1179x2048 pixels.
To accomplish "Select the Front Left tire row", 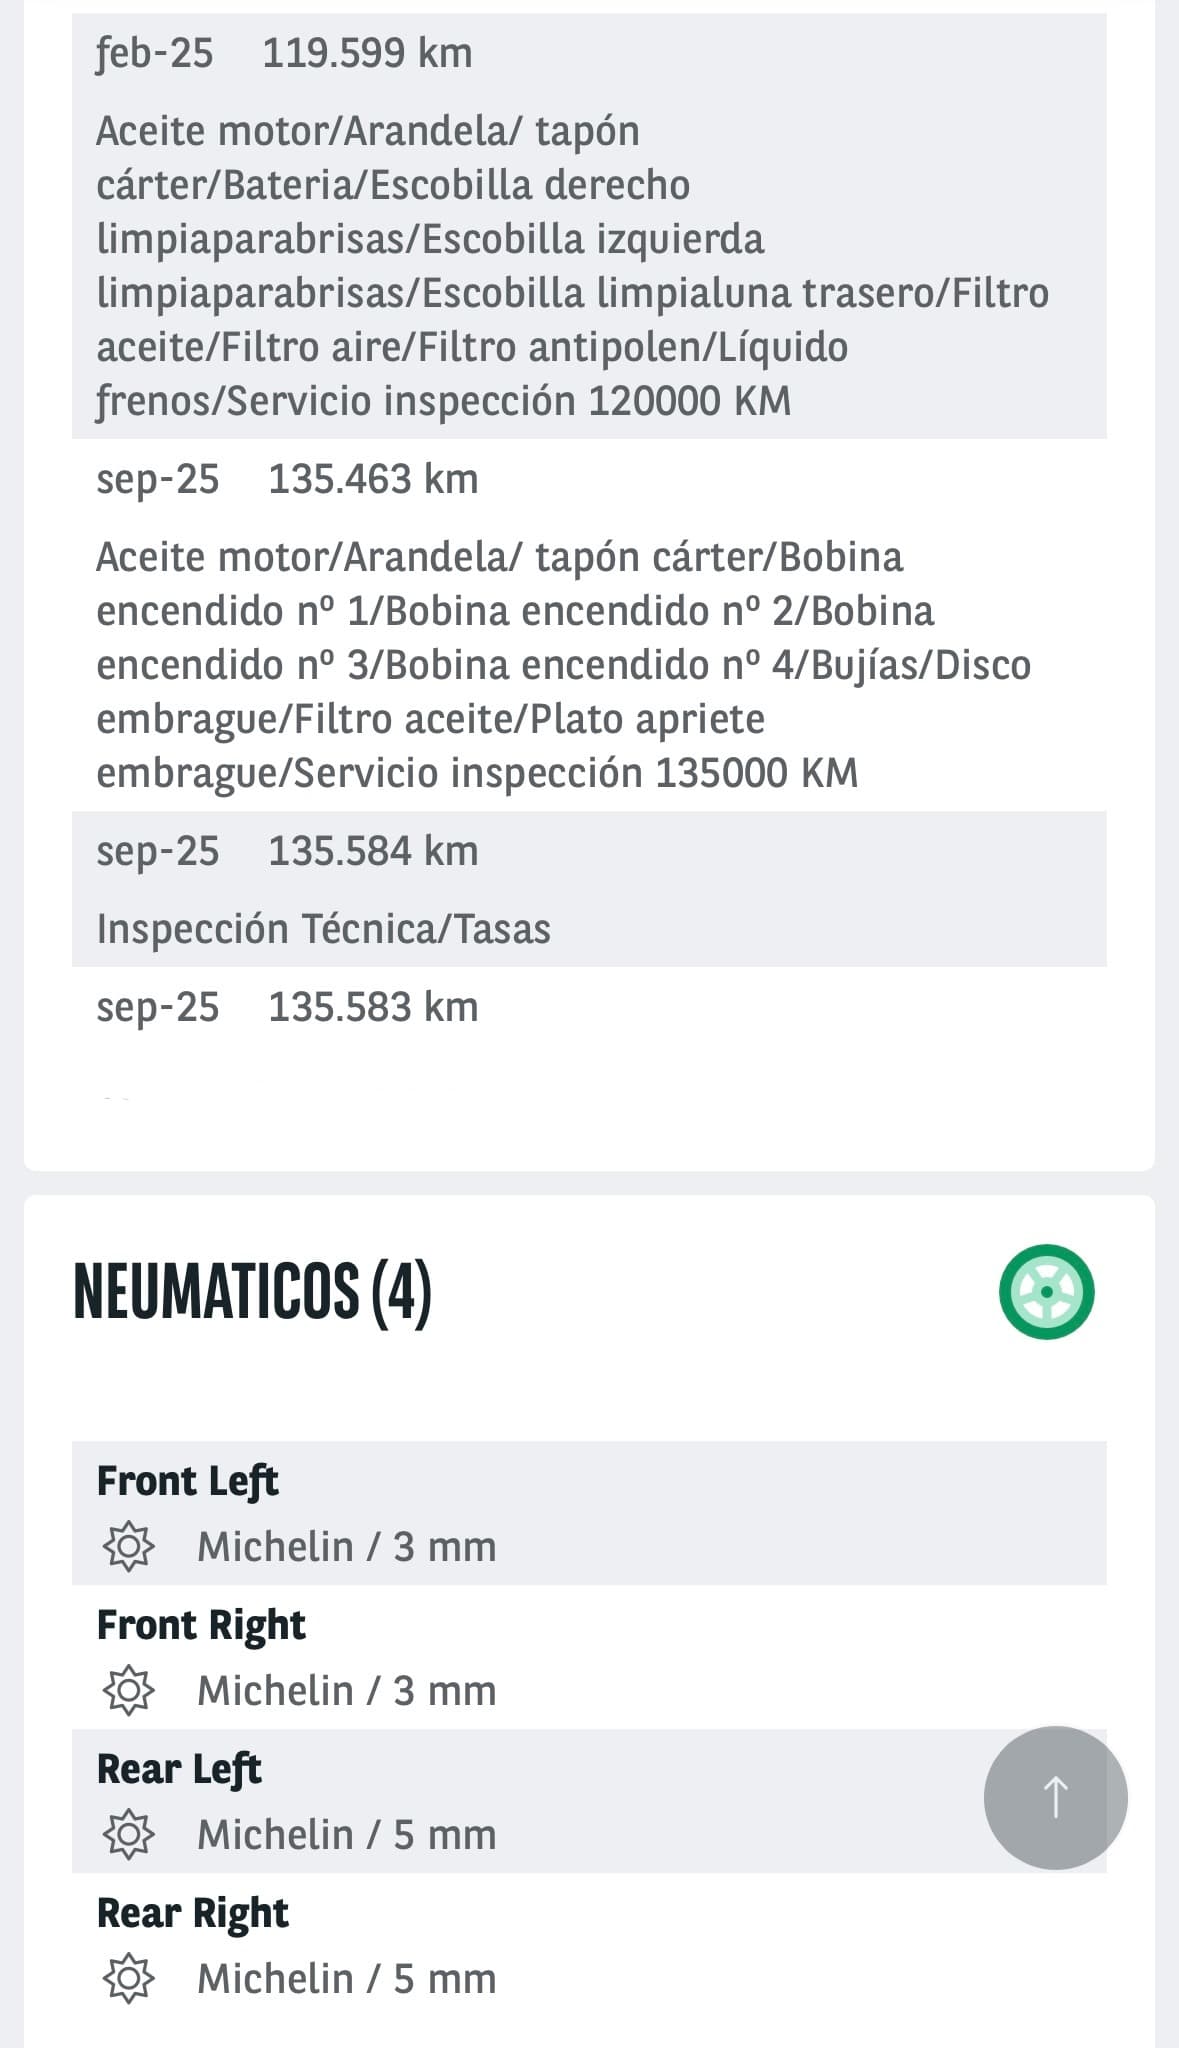I will (588, 1512).
